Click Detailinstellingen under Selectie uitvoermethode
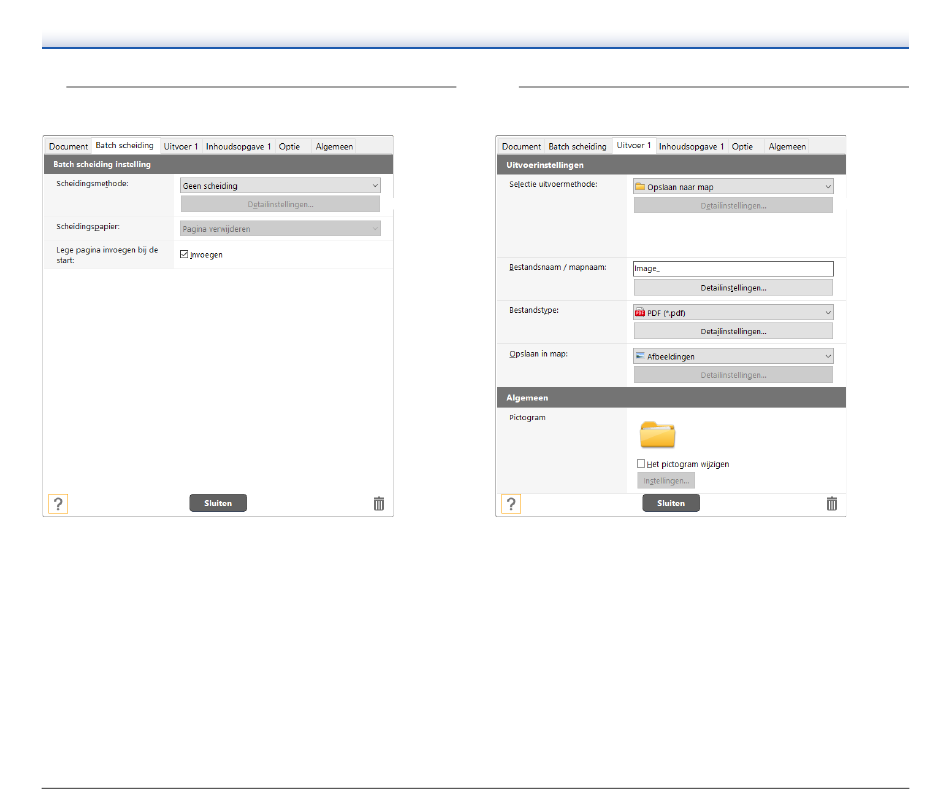 [733, 205]
